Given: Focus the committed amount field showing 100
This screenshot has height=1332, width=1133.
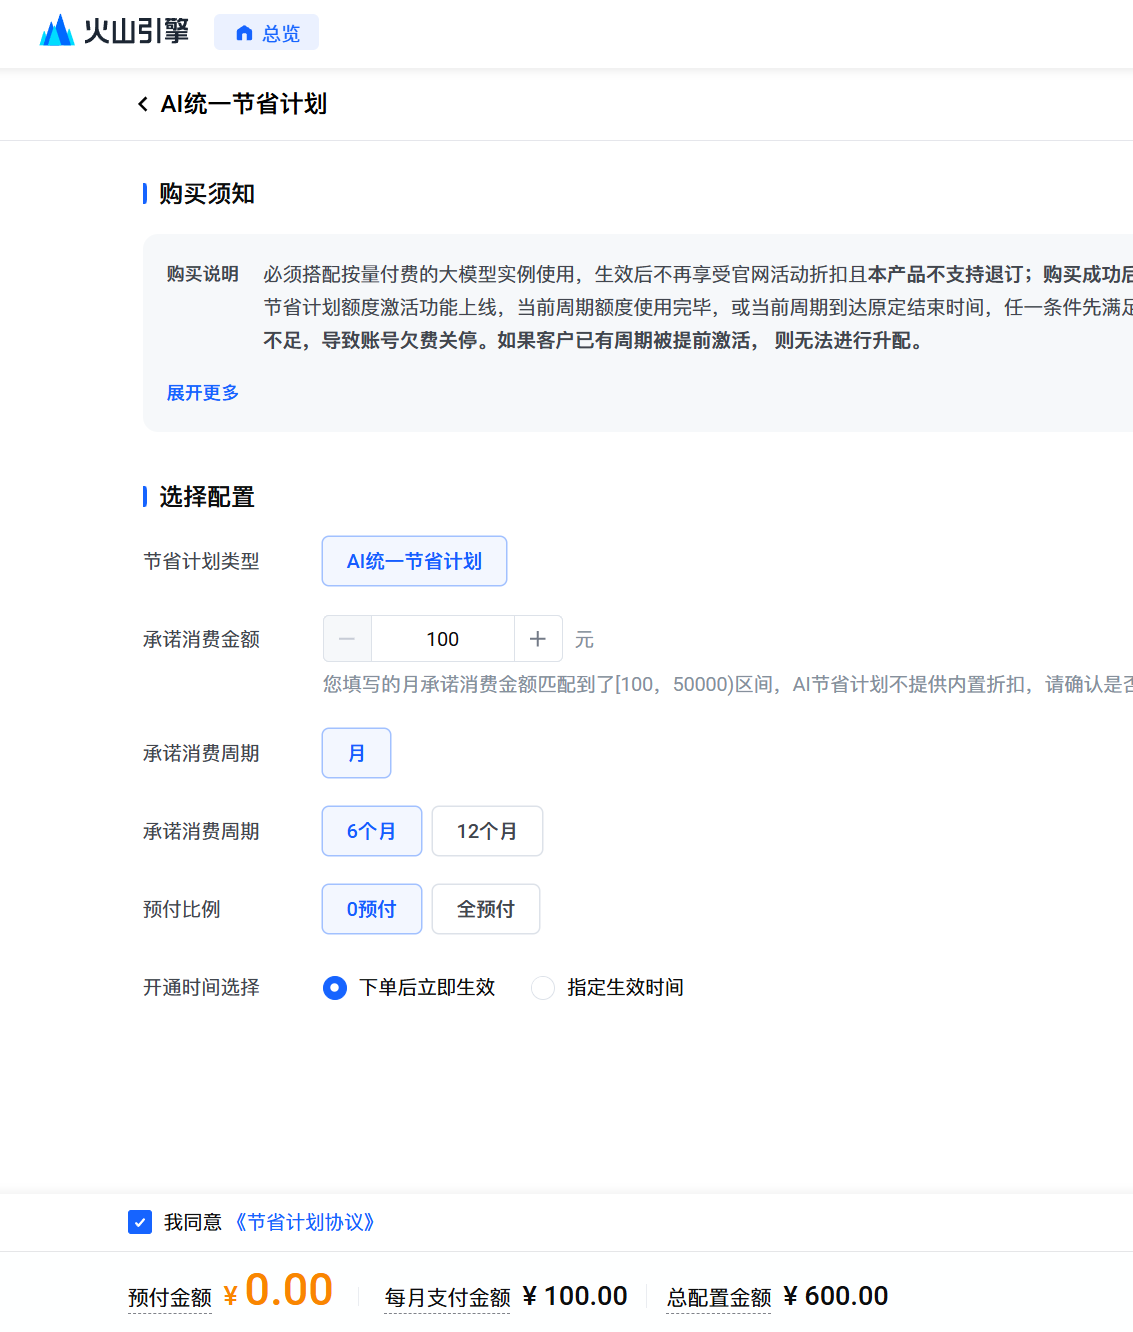Looking at the screenshot, I should pyautogui.click(x=443, y=639).
